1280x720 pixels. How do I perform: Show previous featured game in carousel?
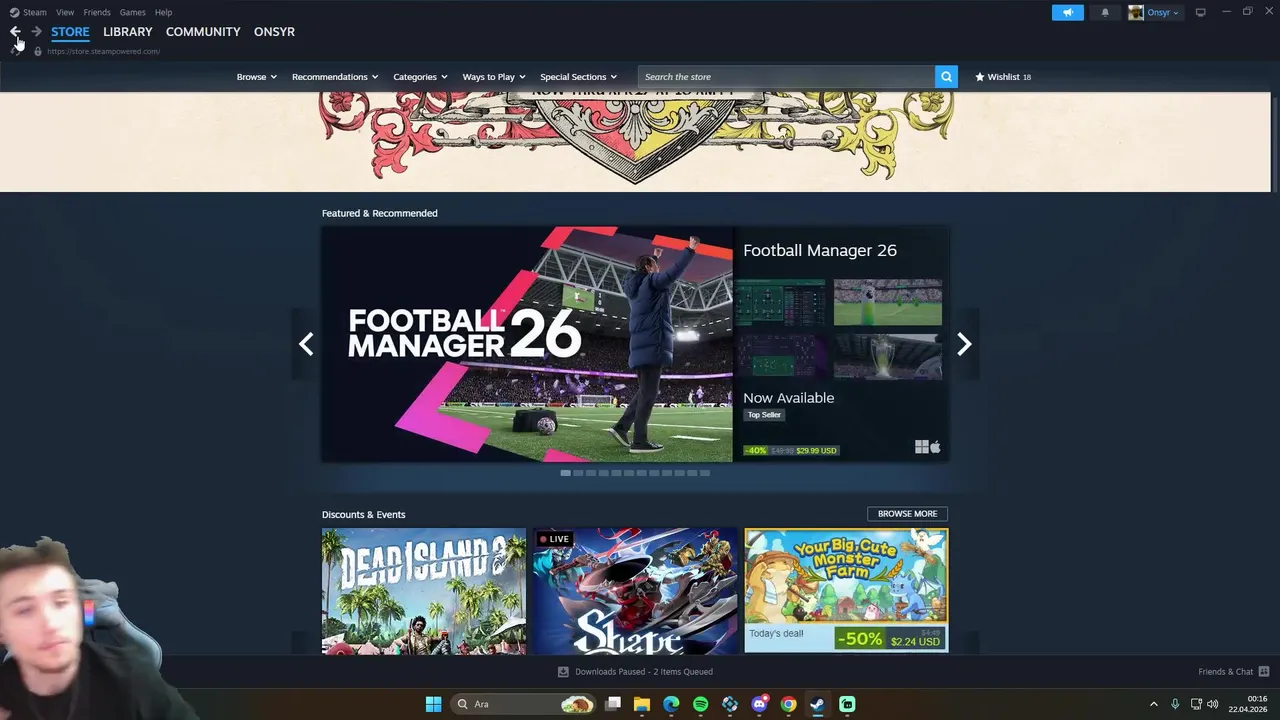[306, 344]
